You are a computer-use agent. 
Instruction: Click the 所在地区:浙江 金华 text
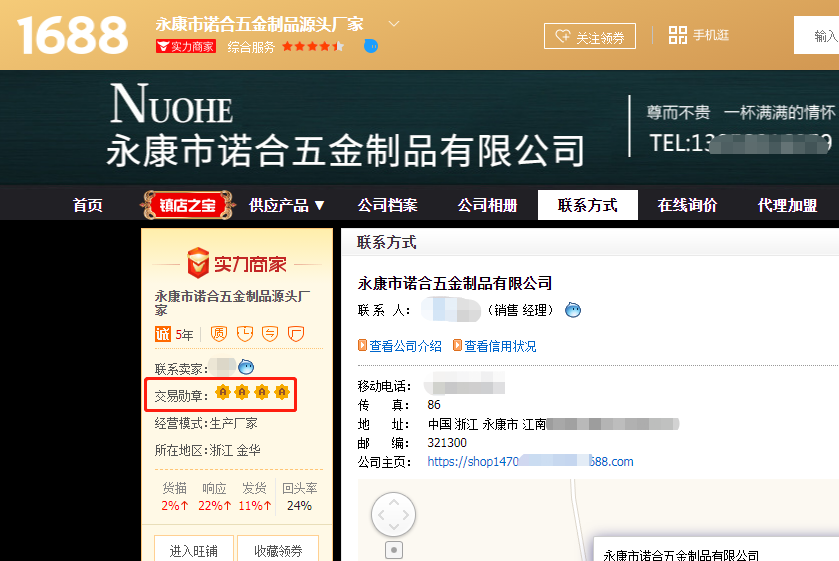[x=208, y=450]
